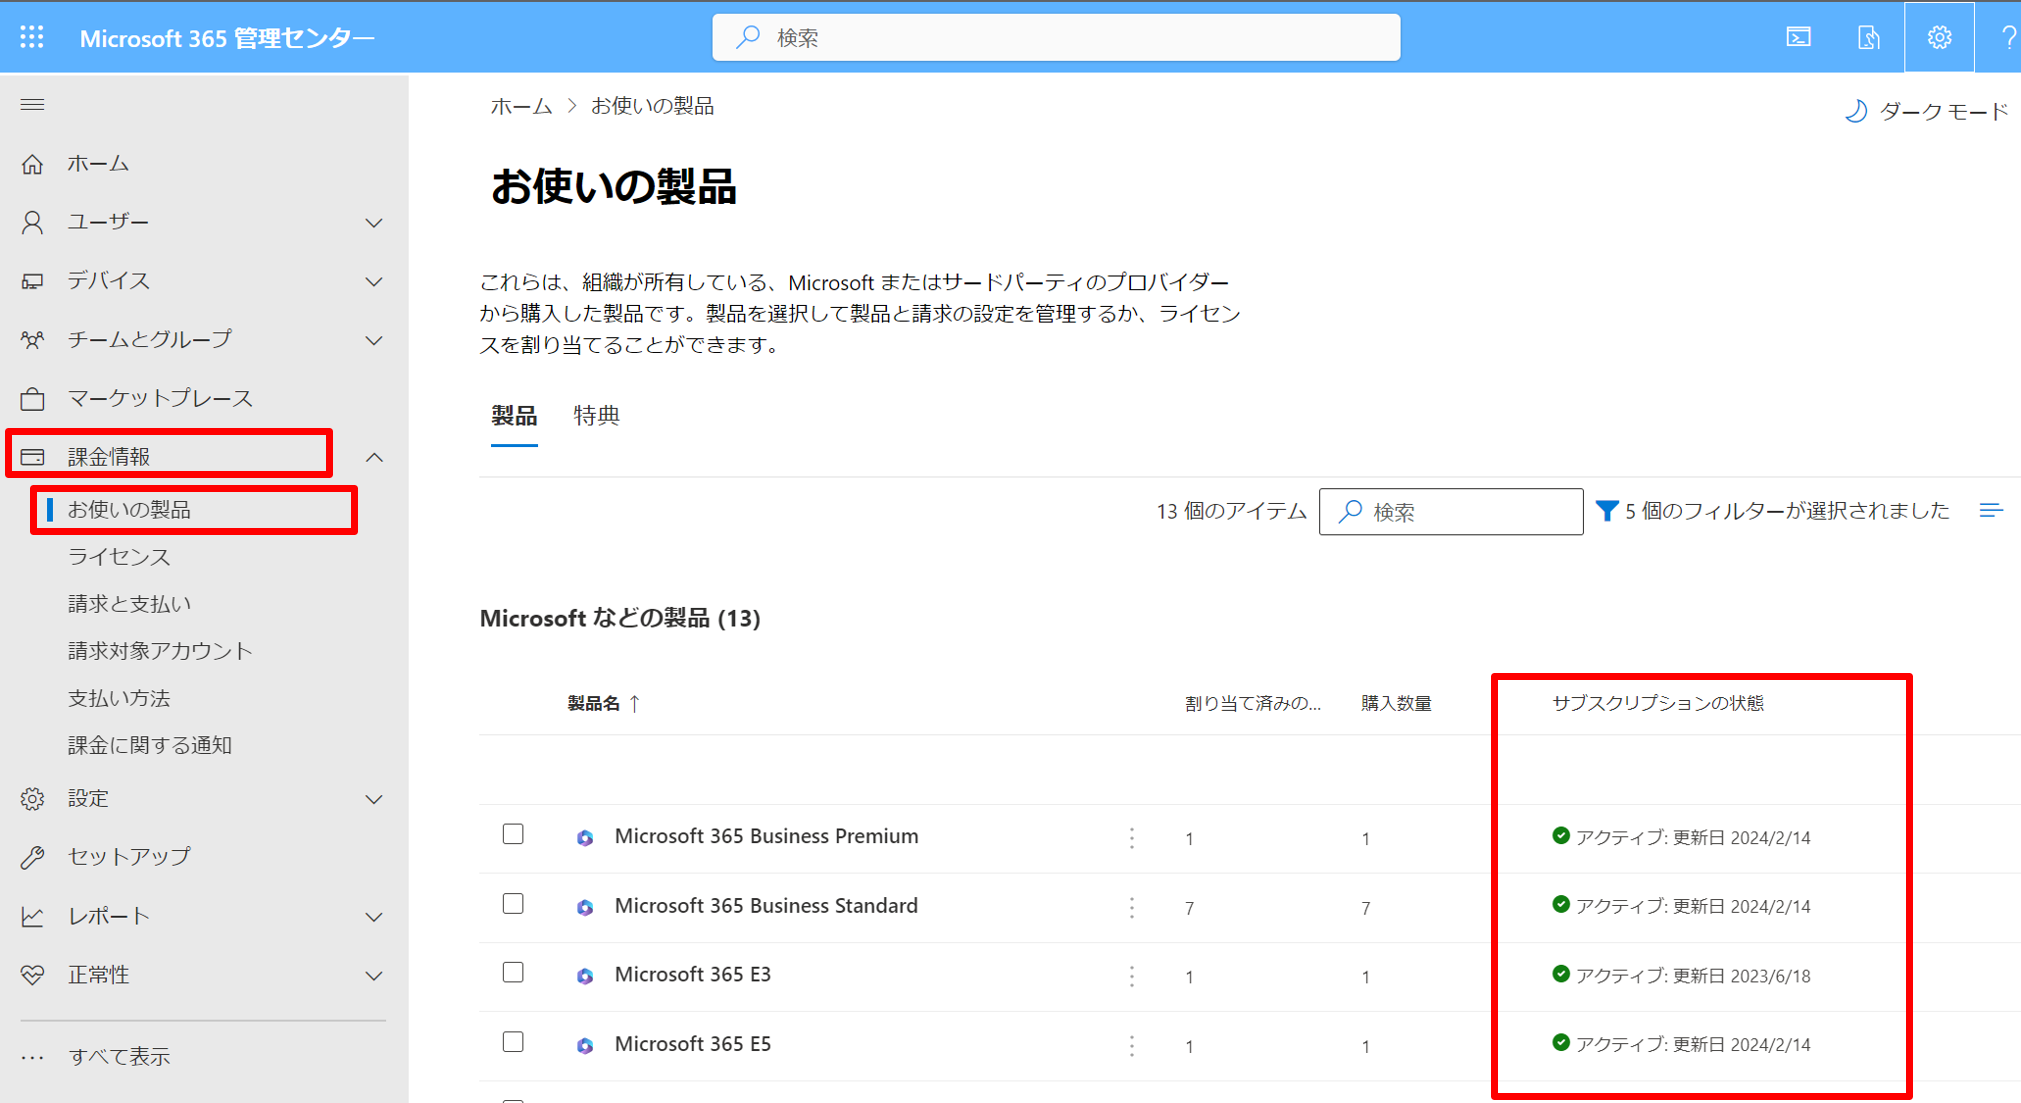The height and width of the screenshot is (1103, 2021).
Task: Click the 正常性 heart icon
Action: point(32,975)
